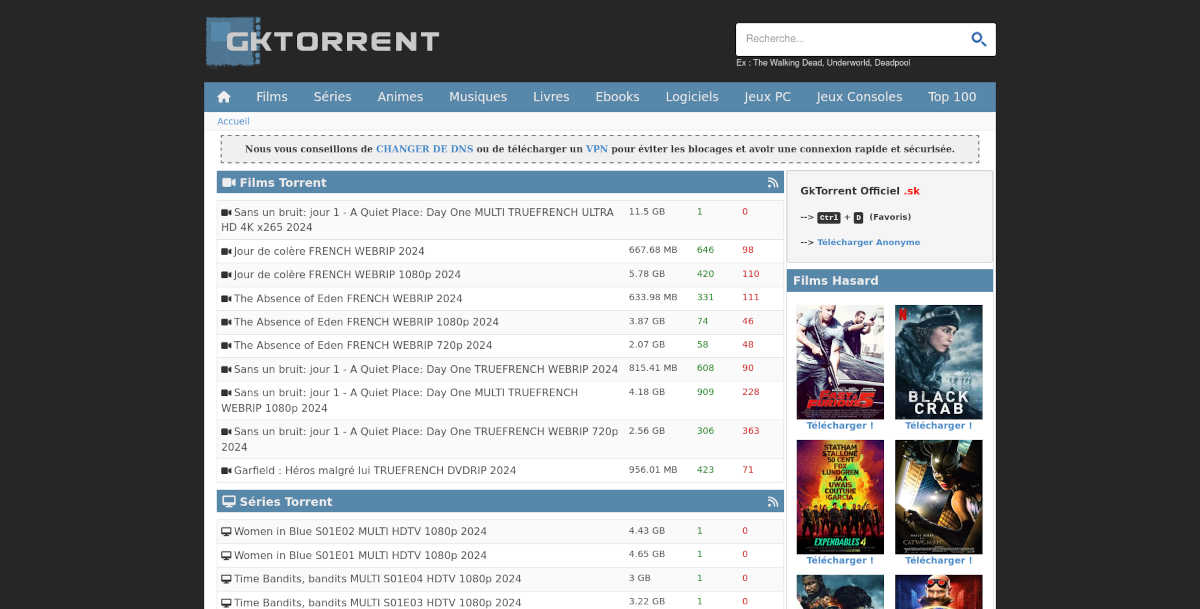Click the Séries Torrent section title
The height and width of the screenshot is (609, 1200).
pyautogui.click(x=286, y=502)
